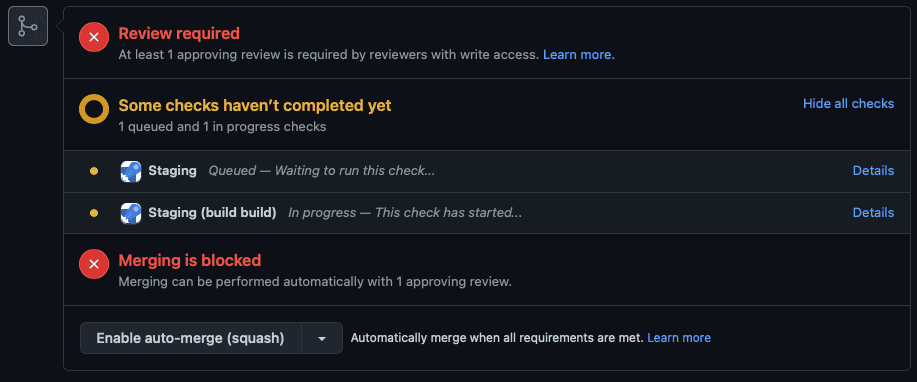Click the yellow status dot for Staging (build build)
917x382 pixels.
click(x=94, y=213)
